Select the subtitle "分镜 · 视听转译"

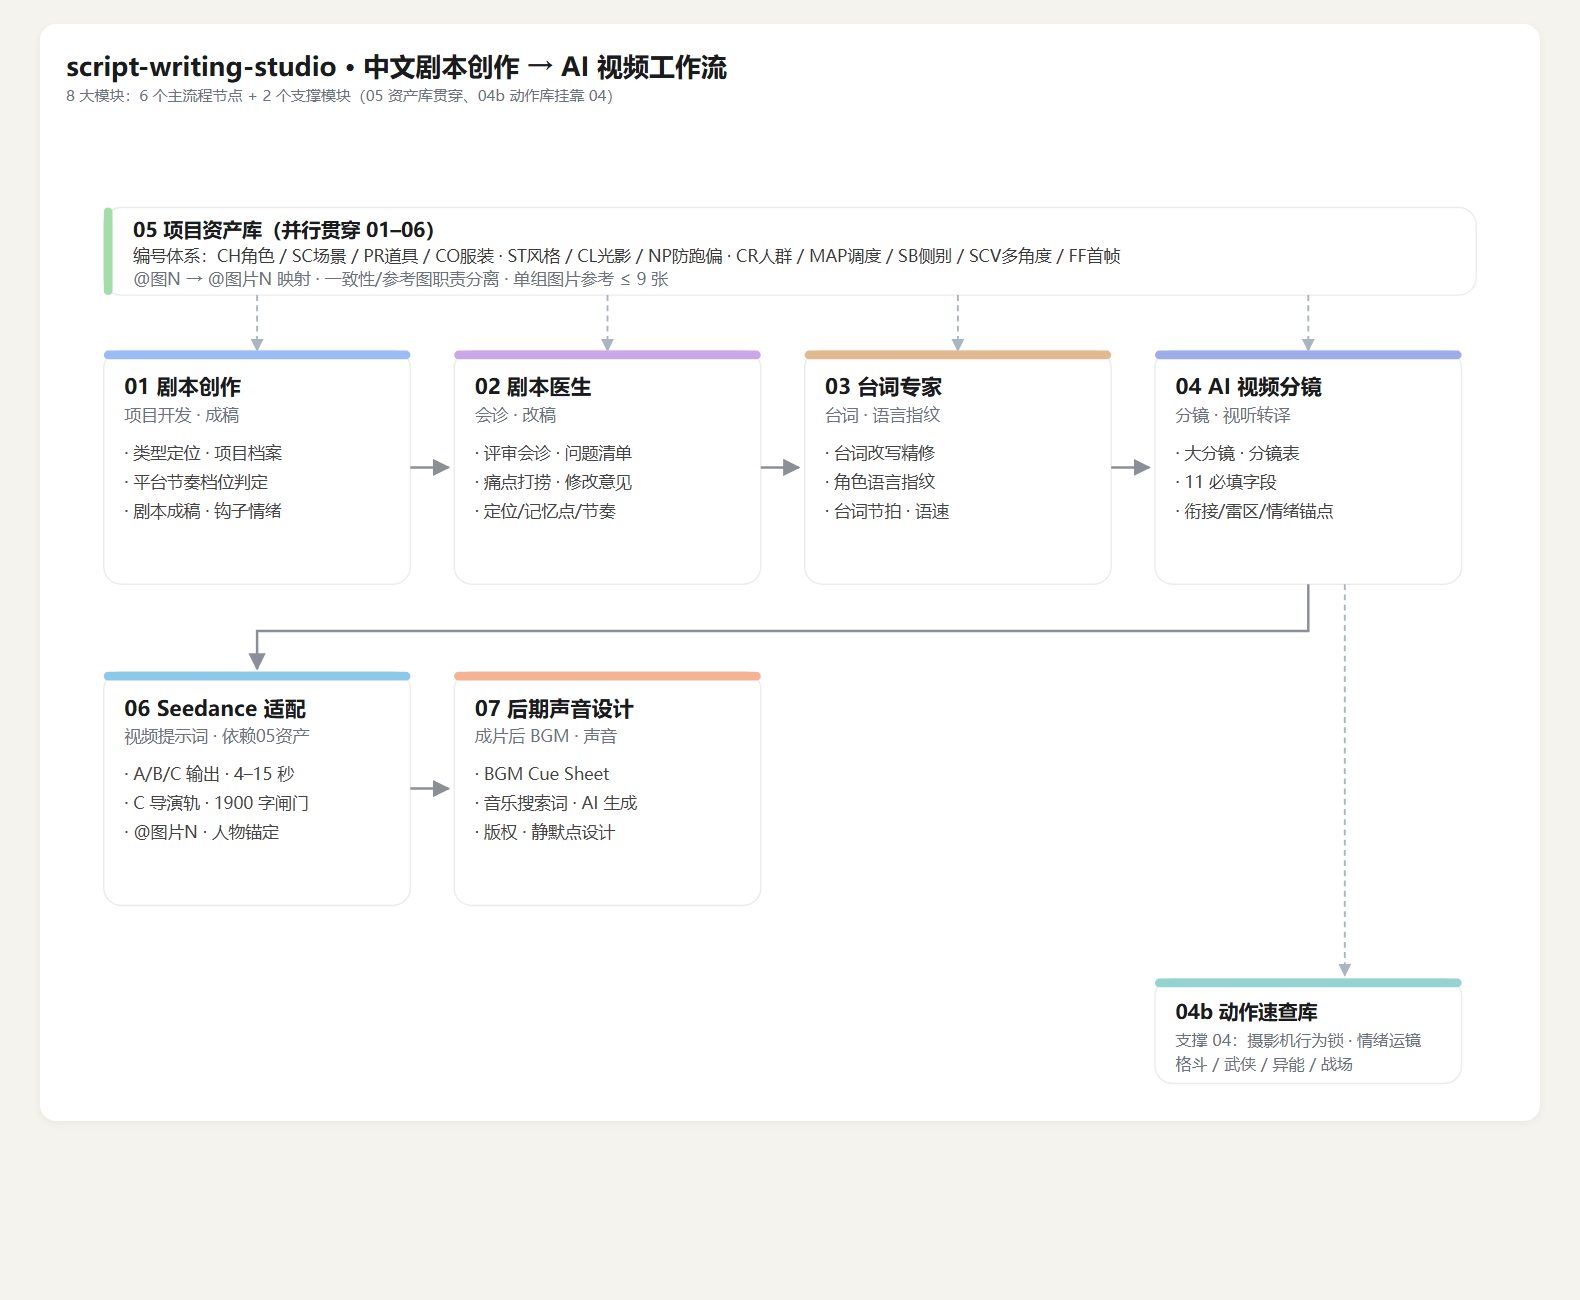point(1233,415)
